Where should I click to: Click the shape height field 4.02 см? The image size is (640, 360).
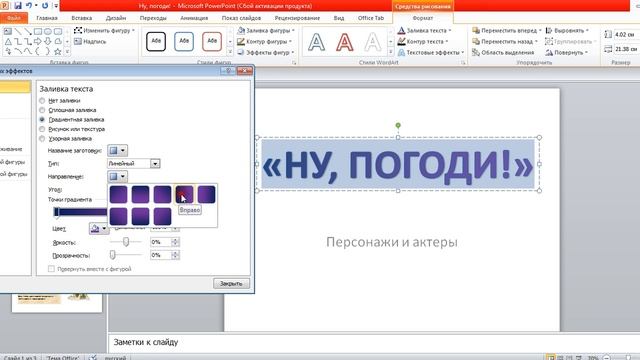click(627, 35)
